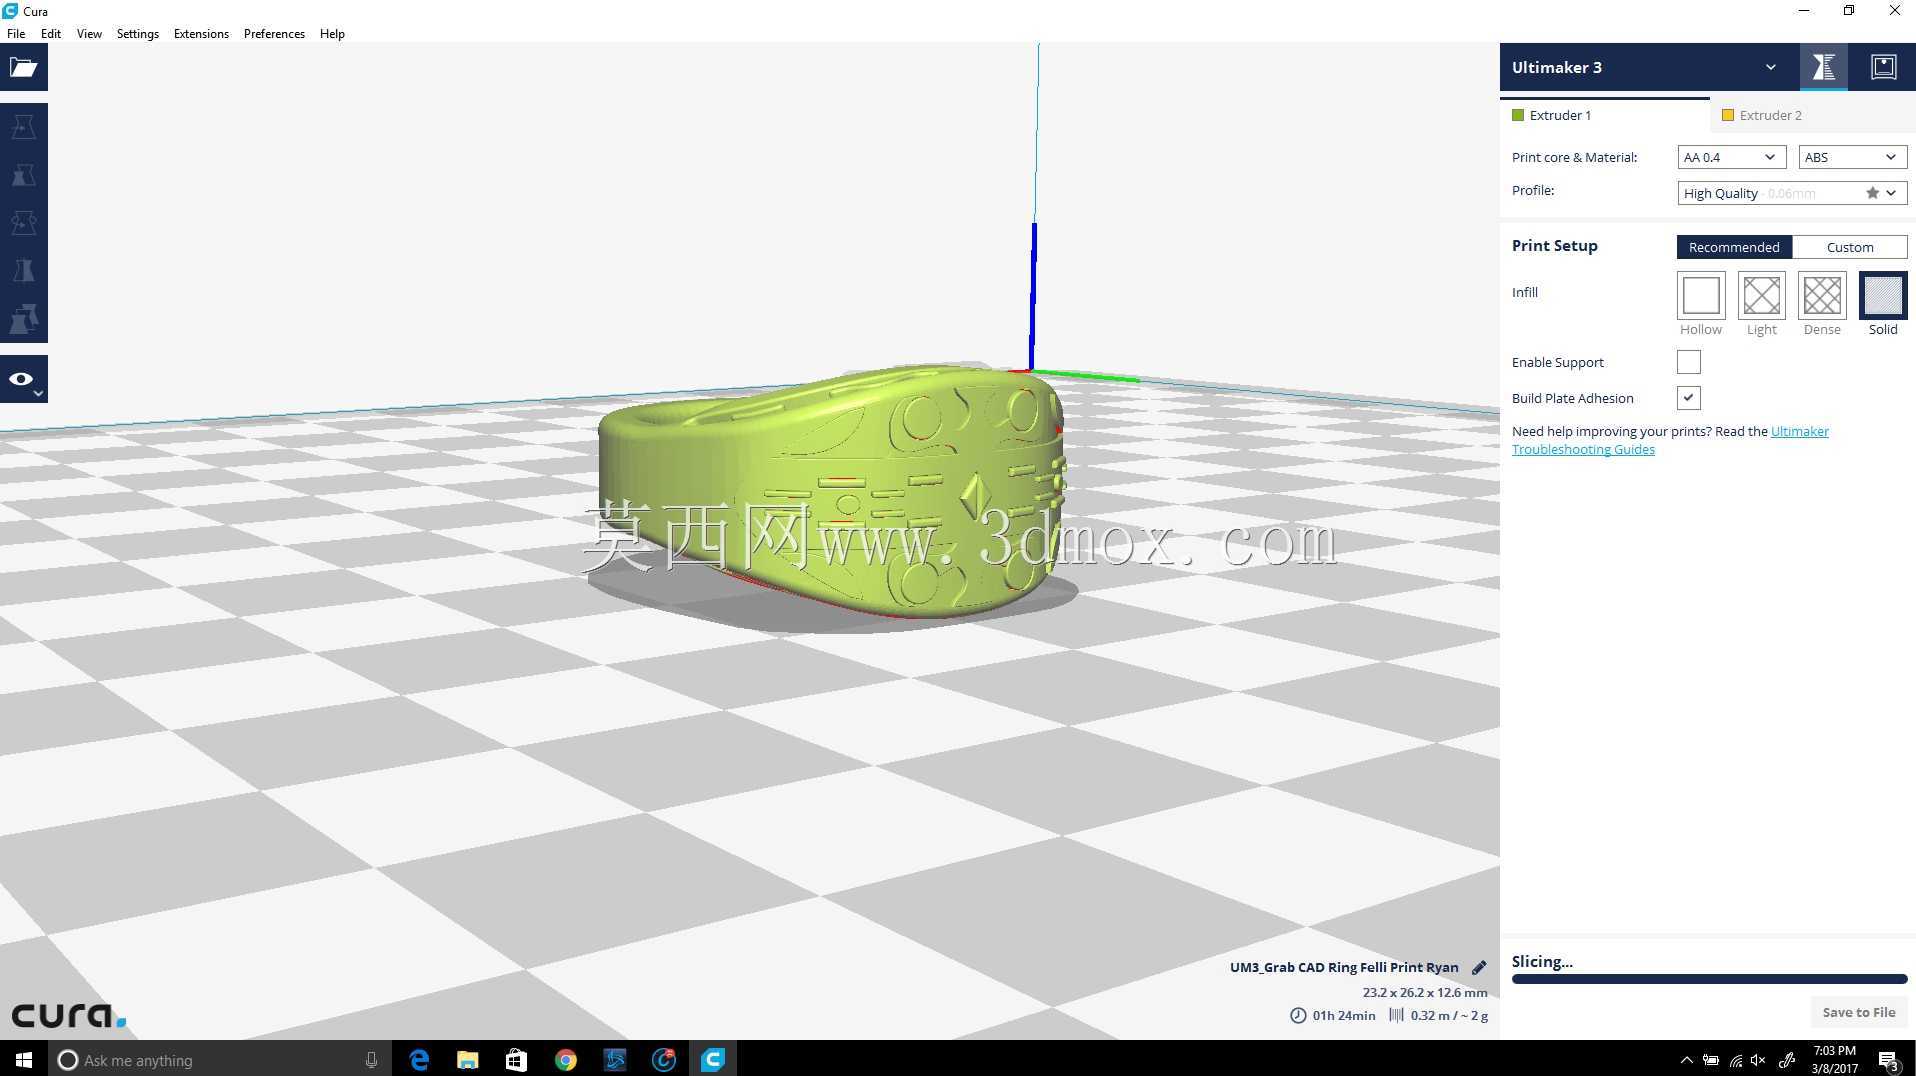Select the Scale tool in left toolbar
This screenshot has height=1076, width=1916.
pos(24,175)
